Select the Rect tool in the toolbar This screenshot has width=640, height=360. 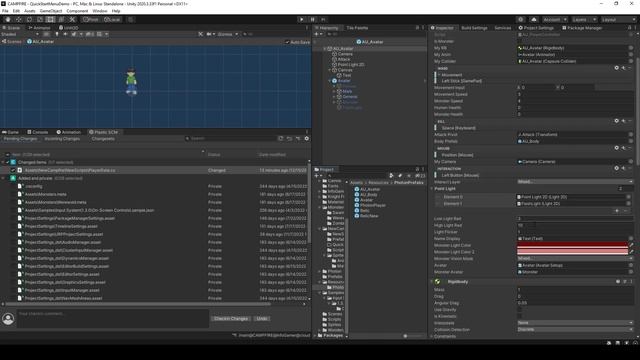click(x=51, y=19)
